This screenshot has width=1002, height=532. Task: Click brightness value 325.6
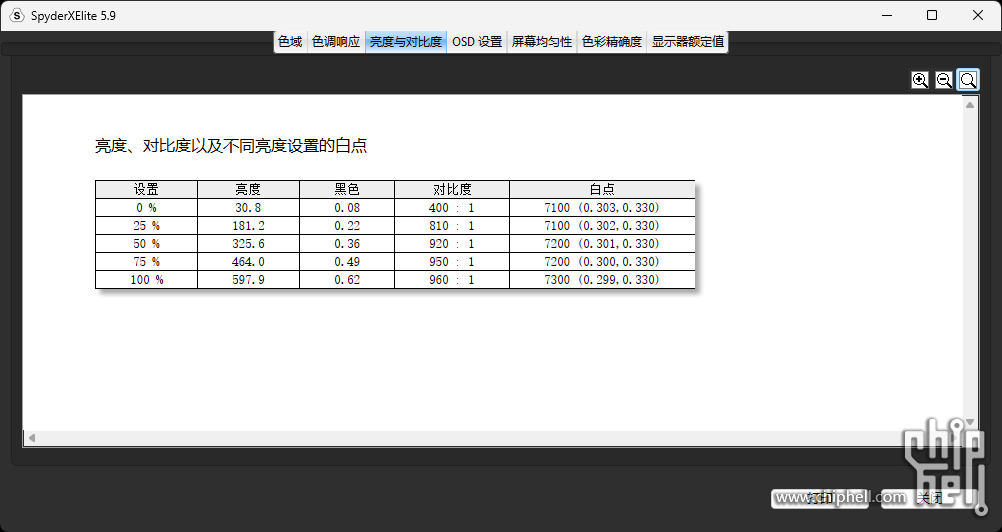pos(248,243)
